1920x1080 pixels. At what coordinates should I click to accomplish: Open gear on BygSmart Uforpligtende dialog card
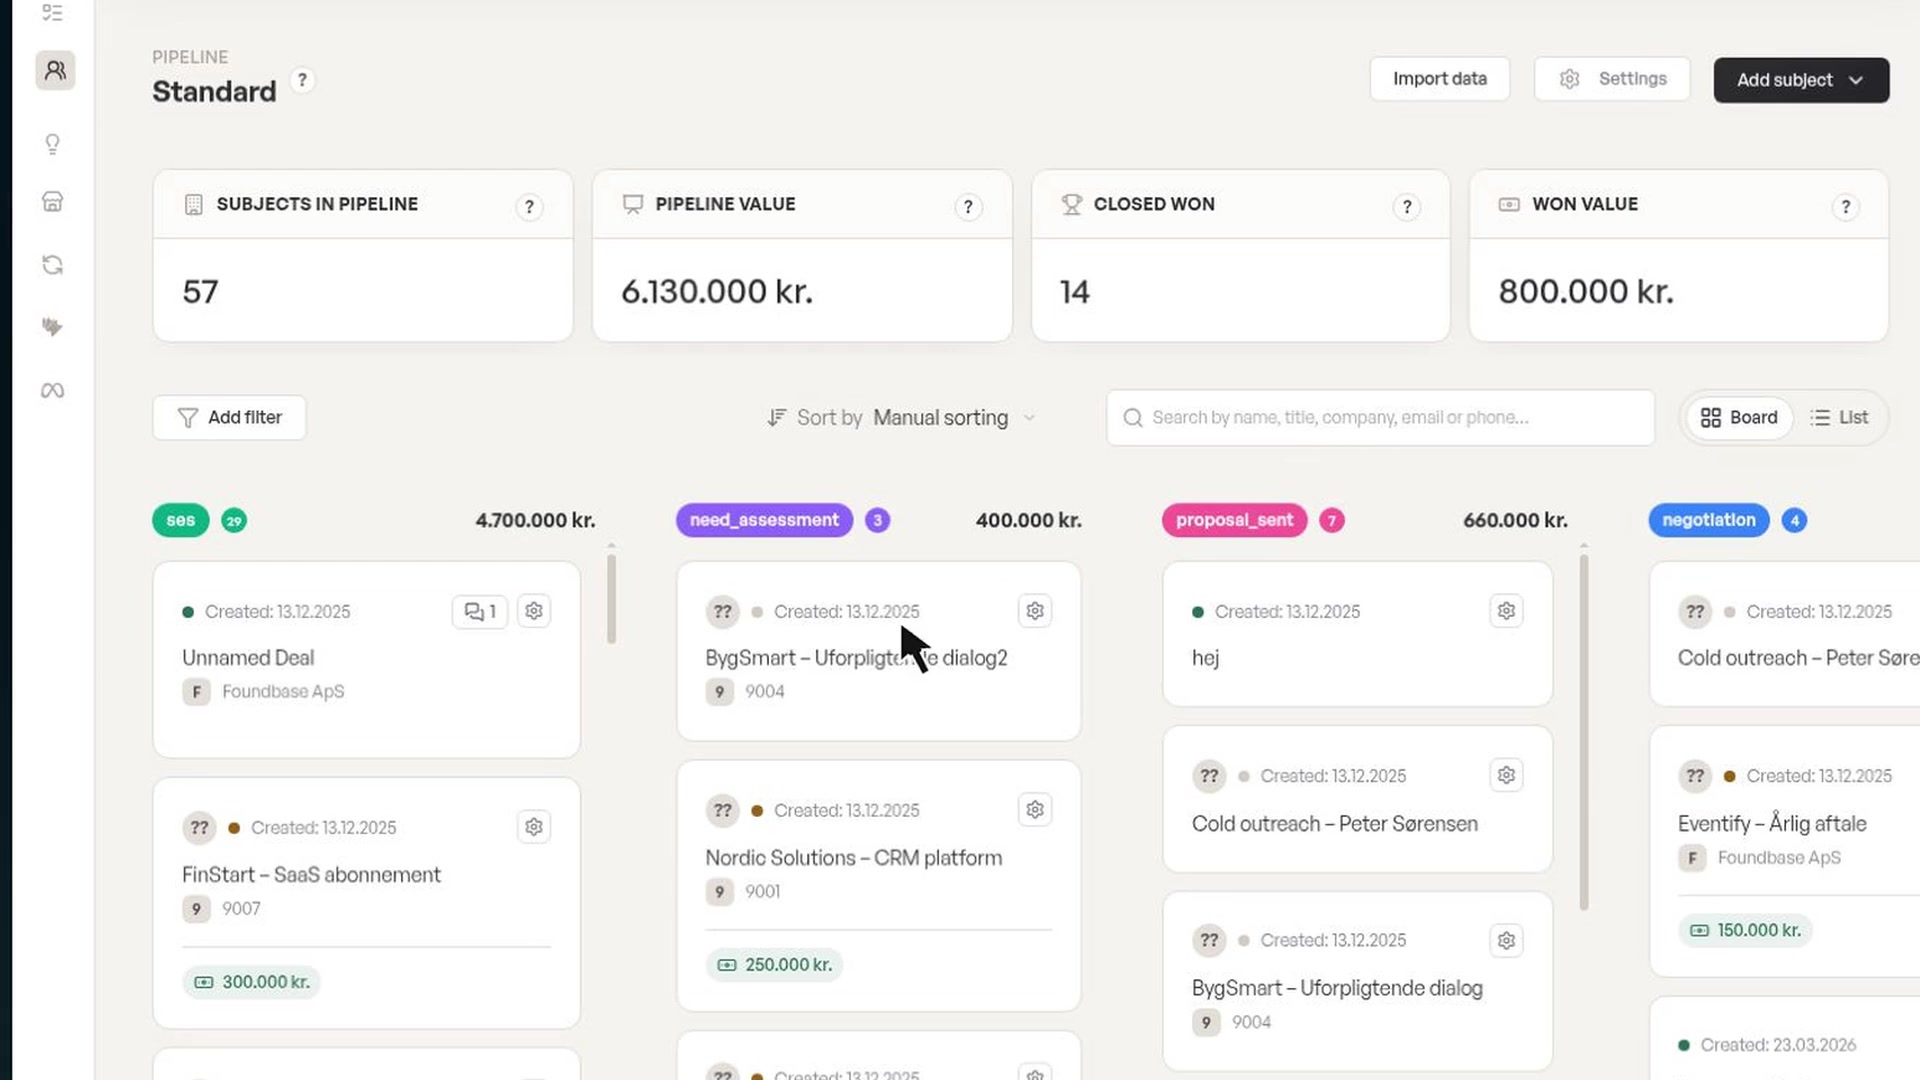[1506, 940]
